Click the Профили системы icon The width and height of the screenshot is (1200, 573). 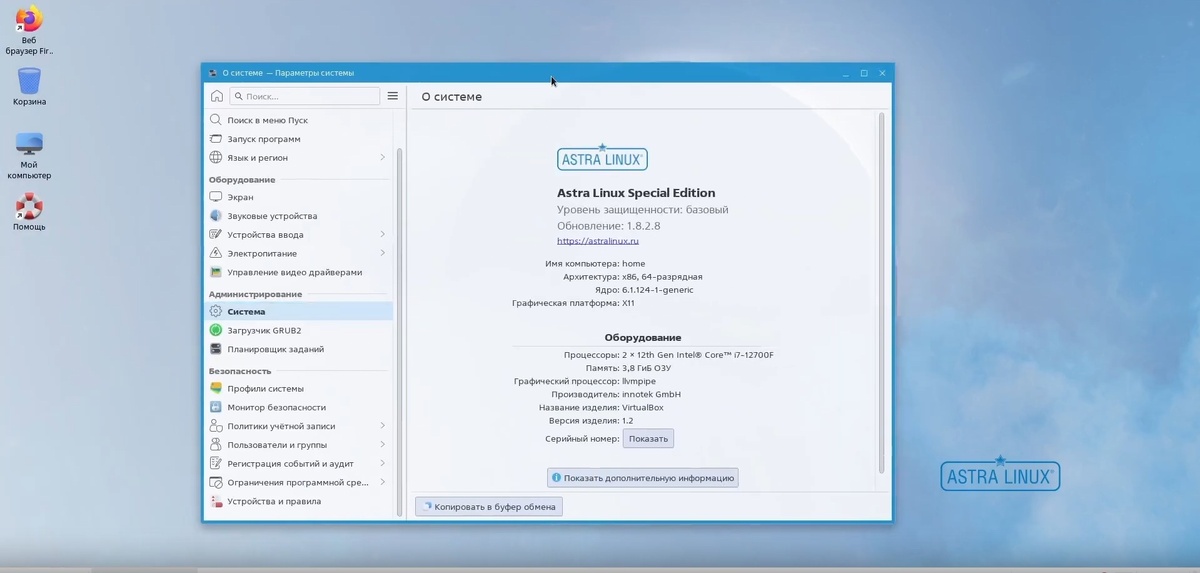point(216,388)
